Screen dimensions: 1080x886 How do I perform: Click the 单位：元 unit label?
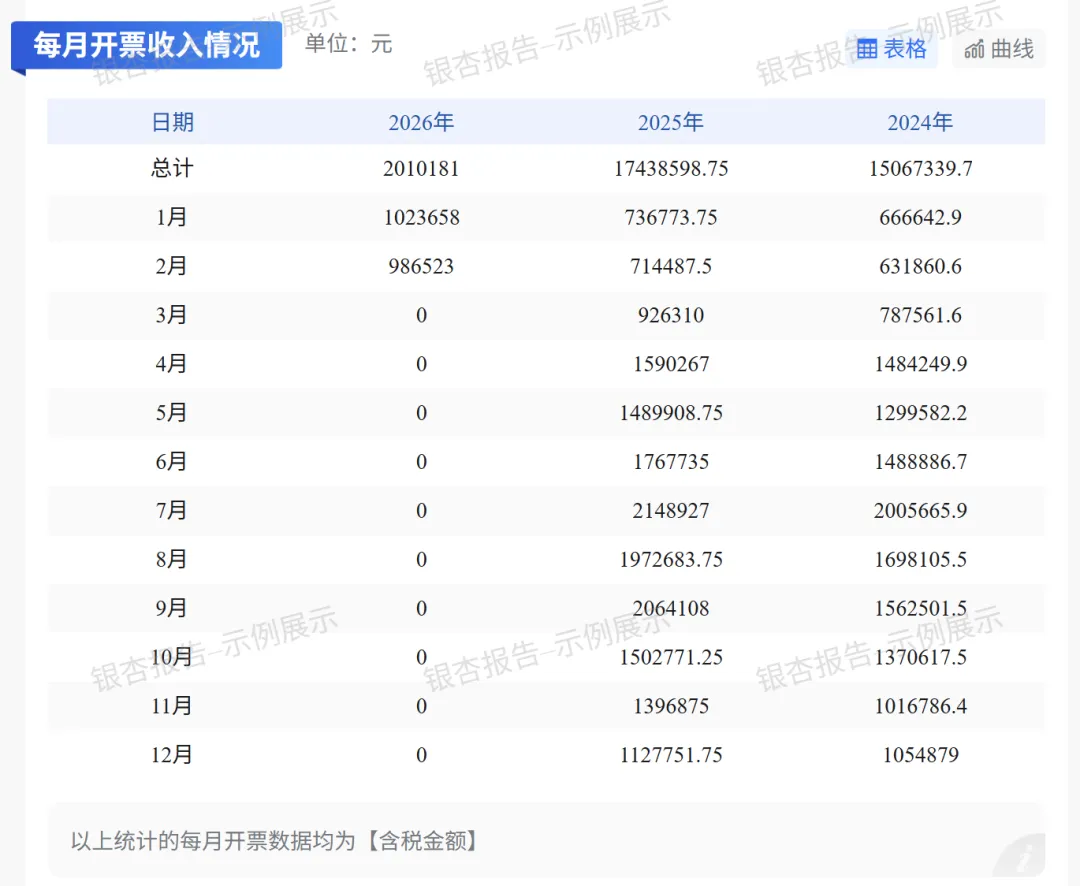[x=349, y=44]
